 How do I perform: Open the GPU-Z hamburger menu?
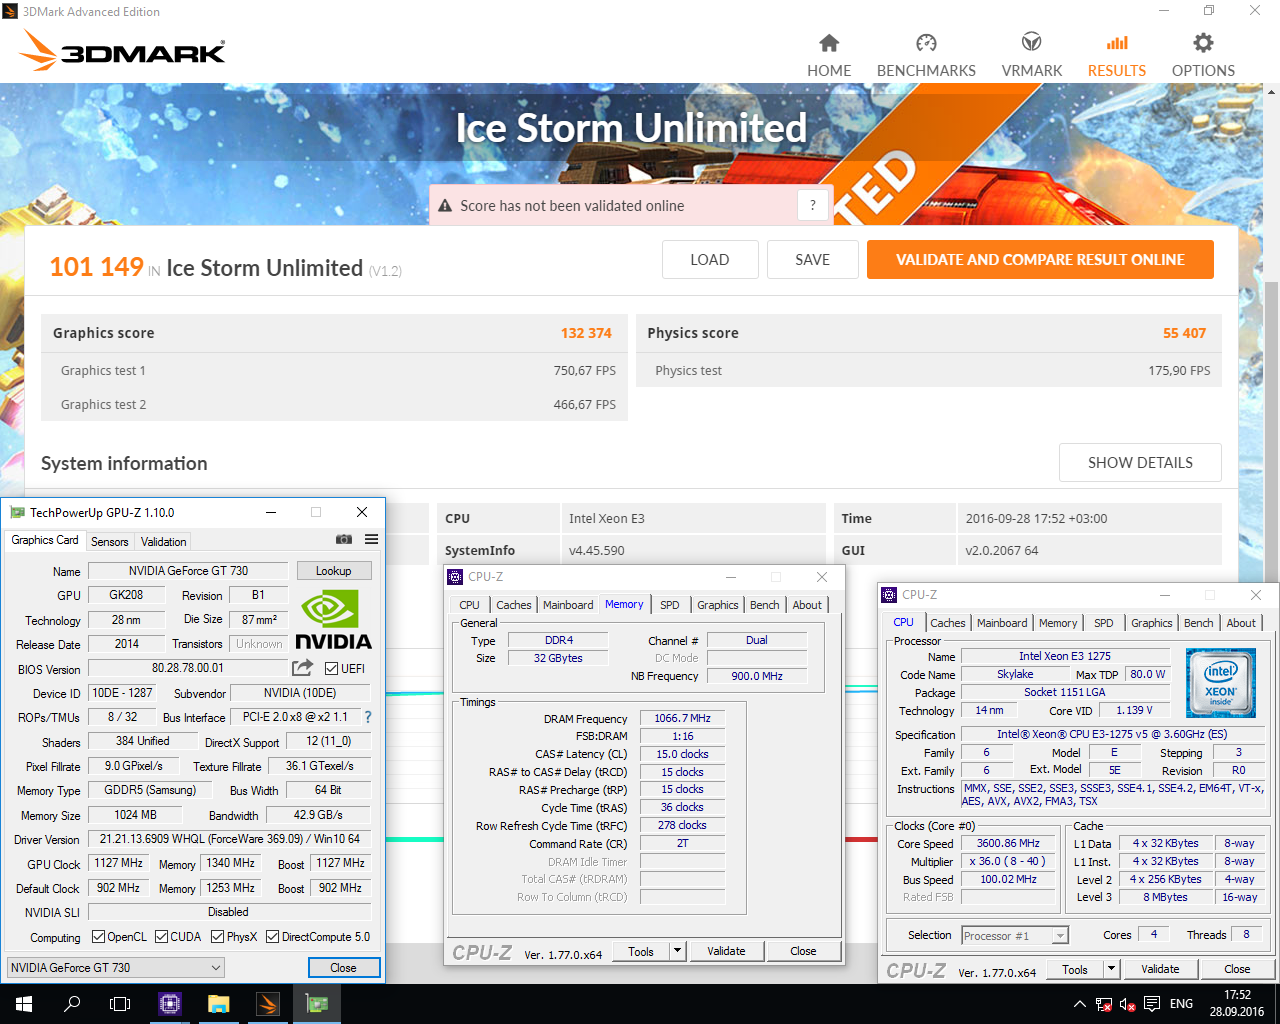[371, 539]
